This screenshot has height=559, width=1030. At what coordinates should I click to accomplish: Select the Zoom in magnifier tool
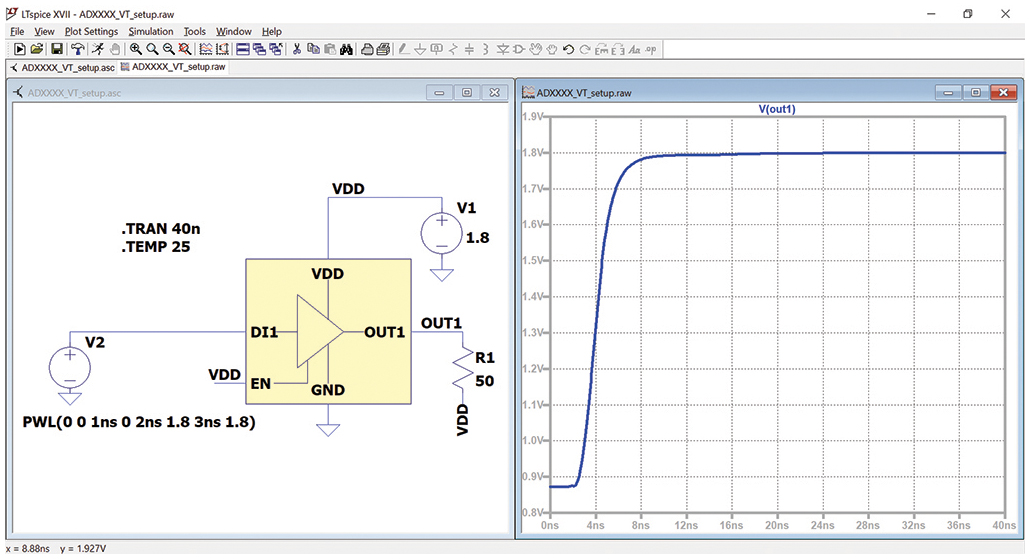coord(136,49)
